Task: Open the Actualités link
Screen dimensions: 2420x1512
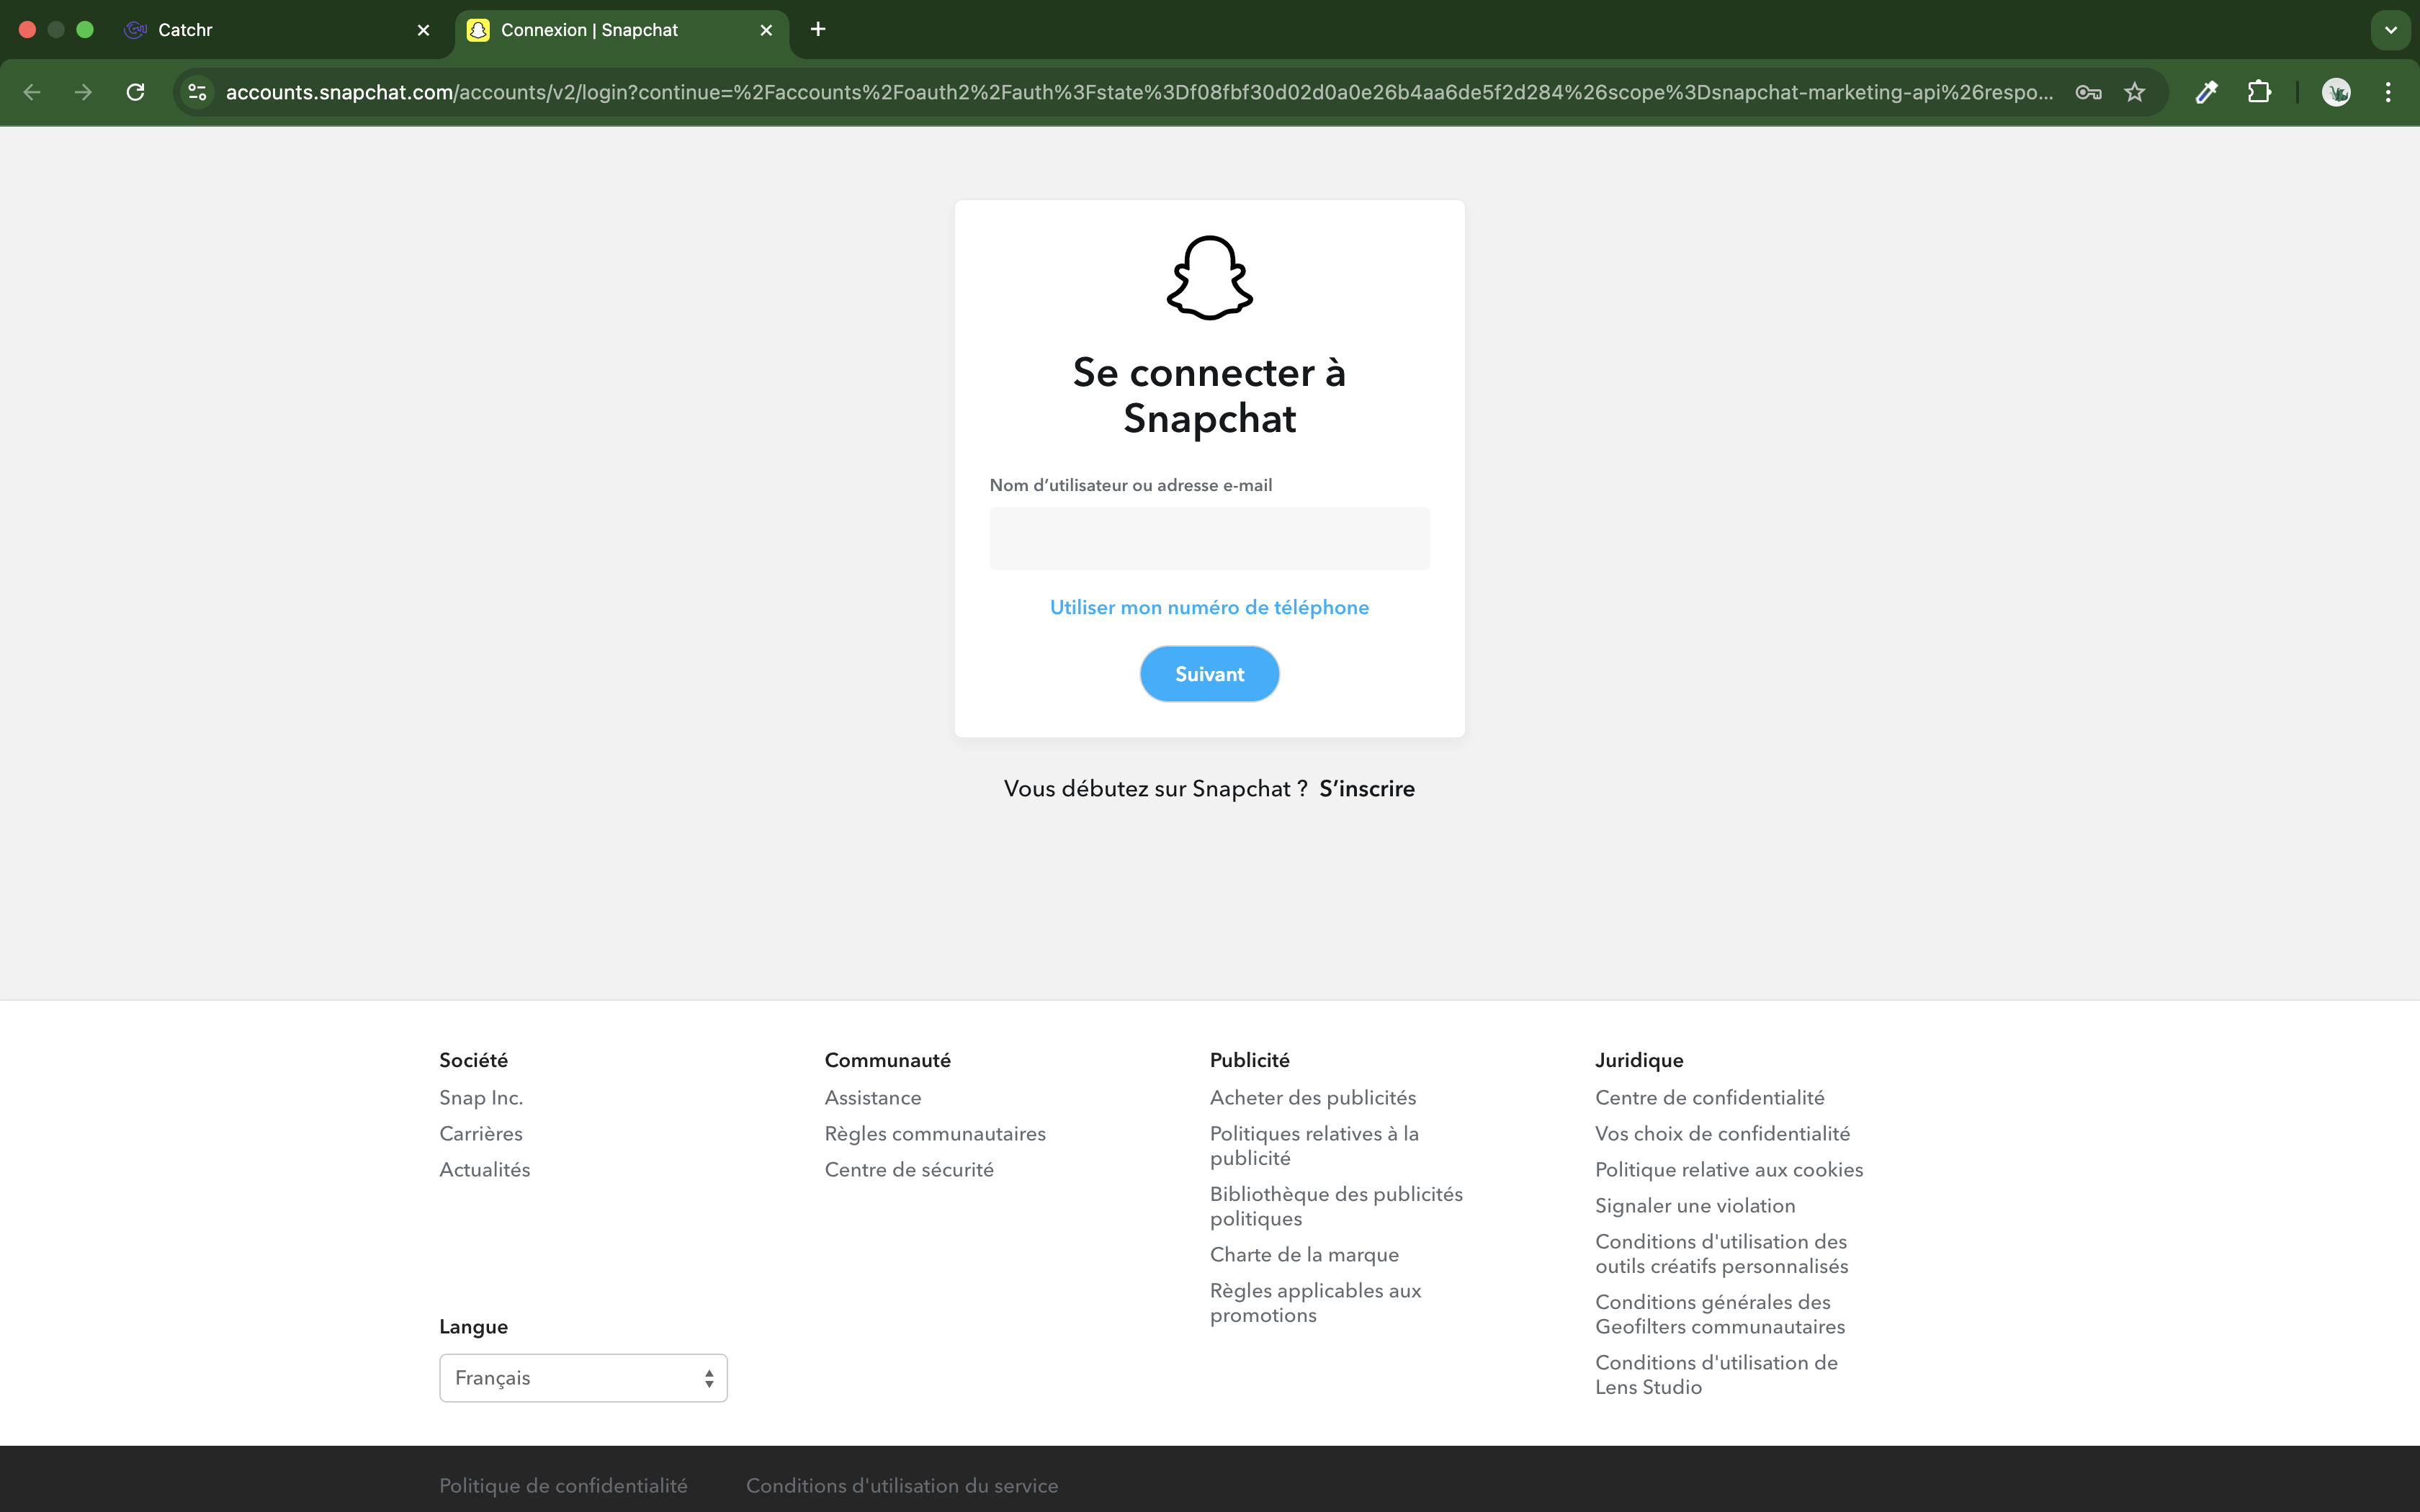Action: point(485,1170)
